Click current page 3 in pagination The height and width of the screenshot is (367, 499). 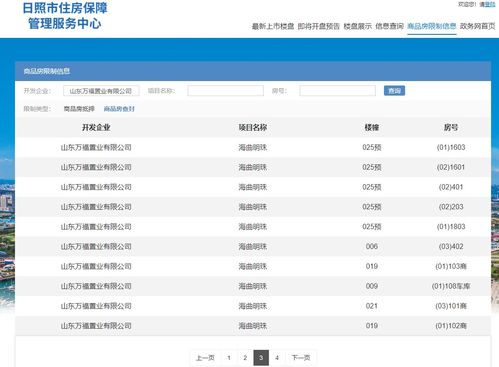pyautogui.click(x=261, y=358)
